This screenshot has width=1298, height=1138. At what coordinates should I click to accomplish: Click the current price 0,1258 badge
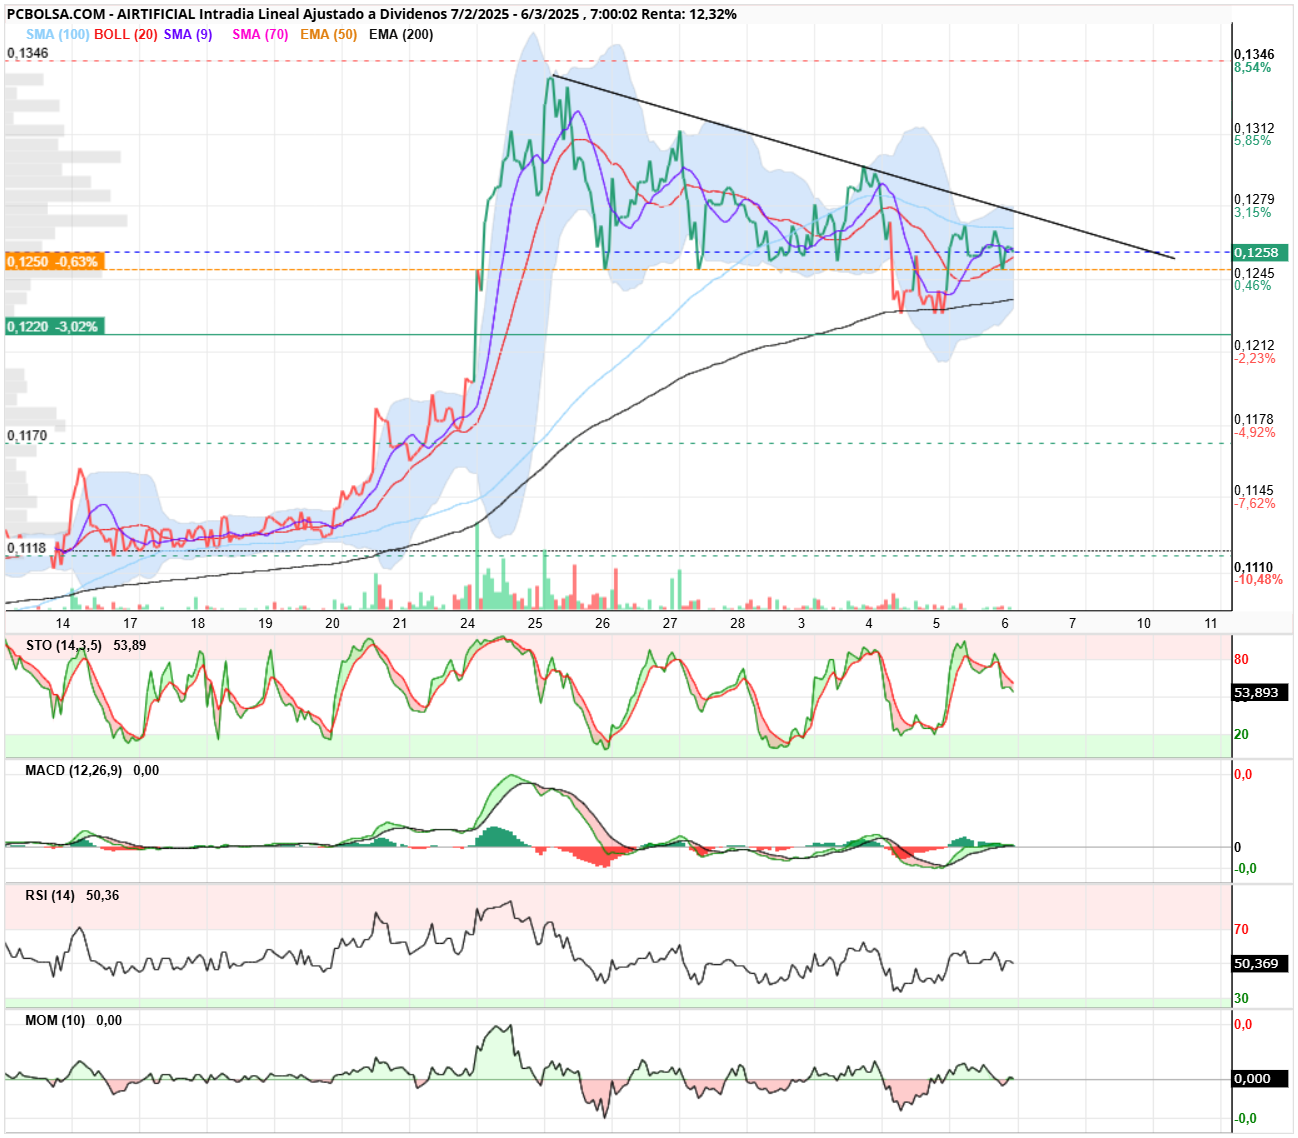(1261, 252)
